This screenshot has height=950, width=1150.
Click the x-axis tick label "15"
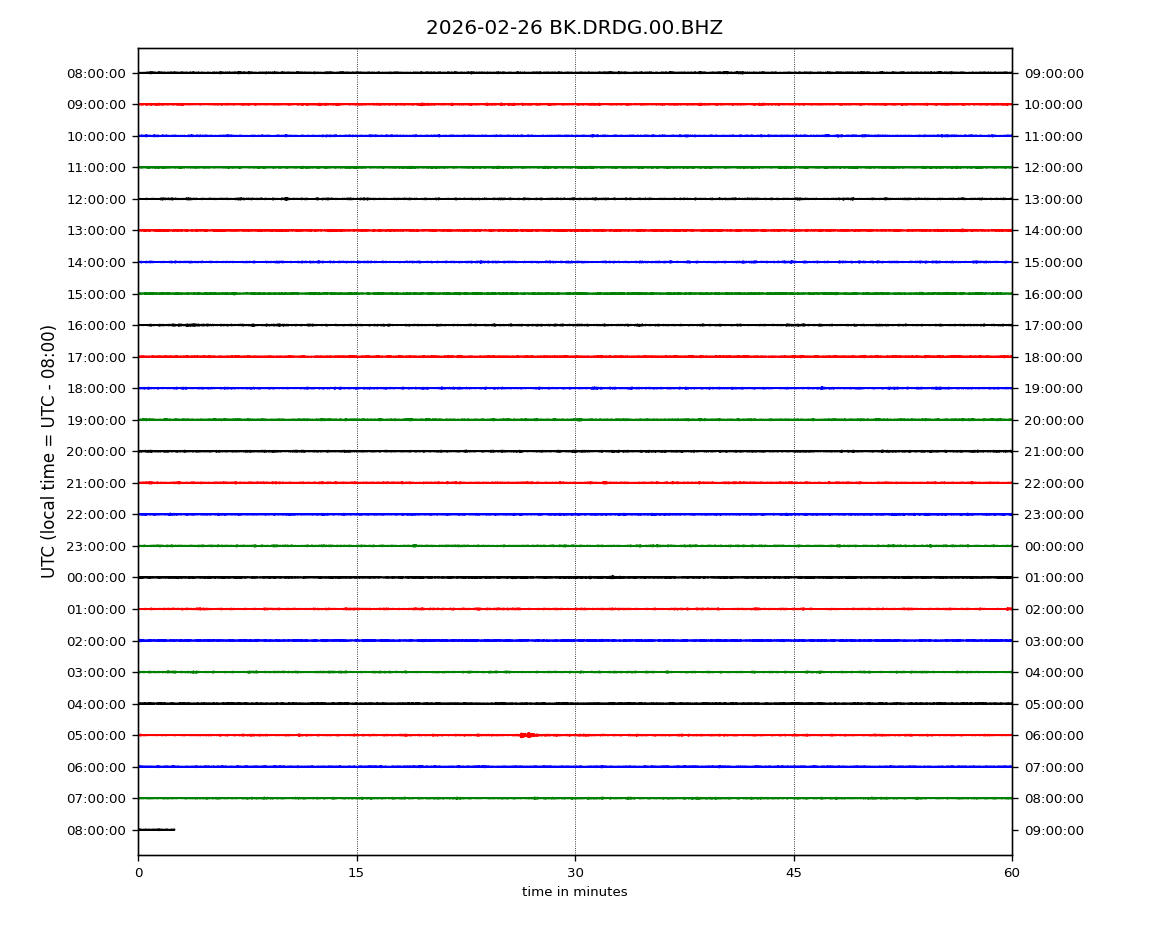pos(356,873)
